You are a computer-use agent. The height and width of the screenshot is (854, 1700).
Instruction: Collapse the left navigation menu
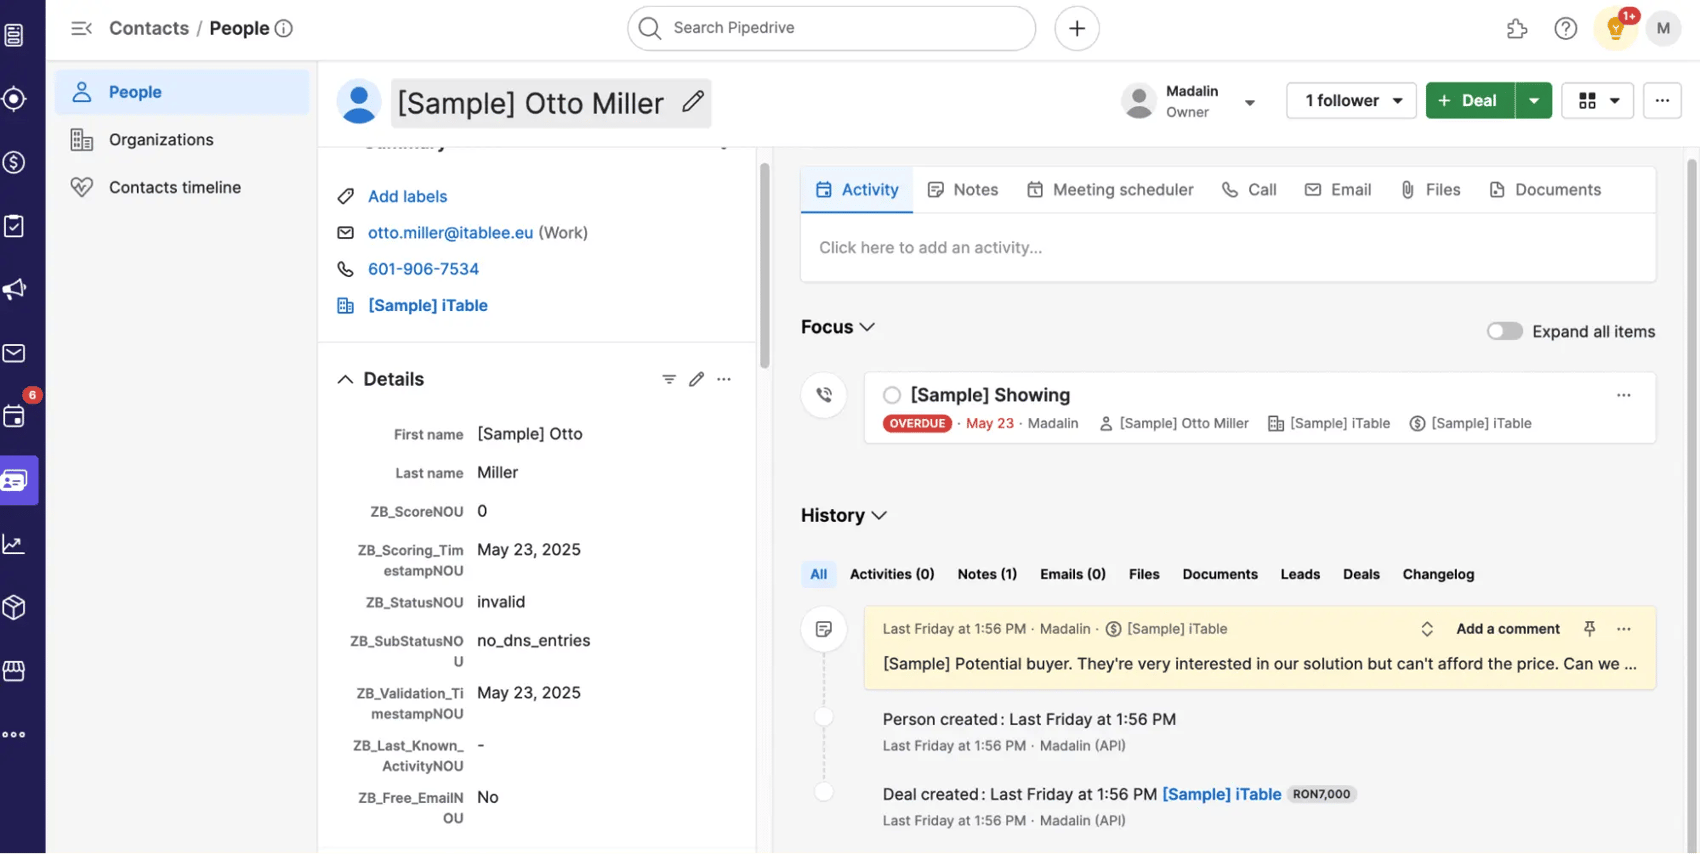pyautogui.click(x=81, y=28)
